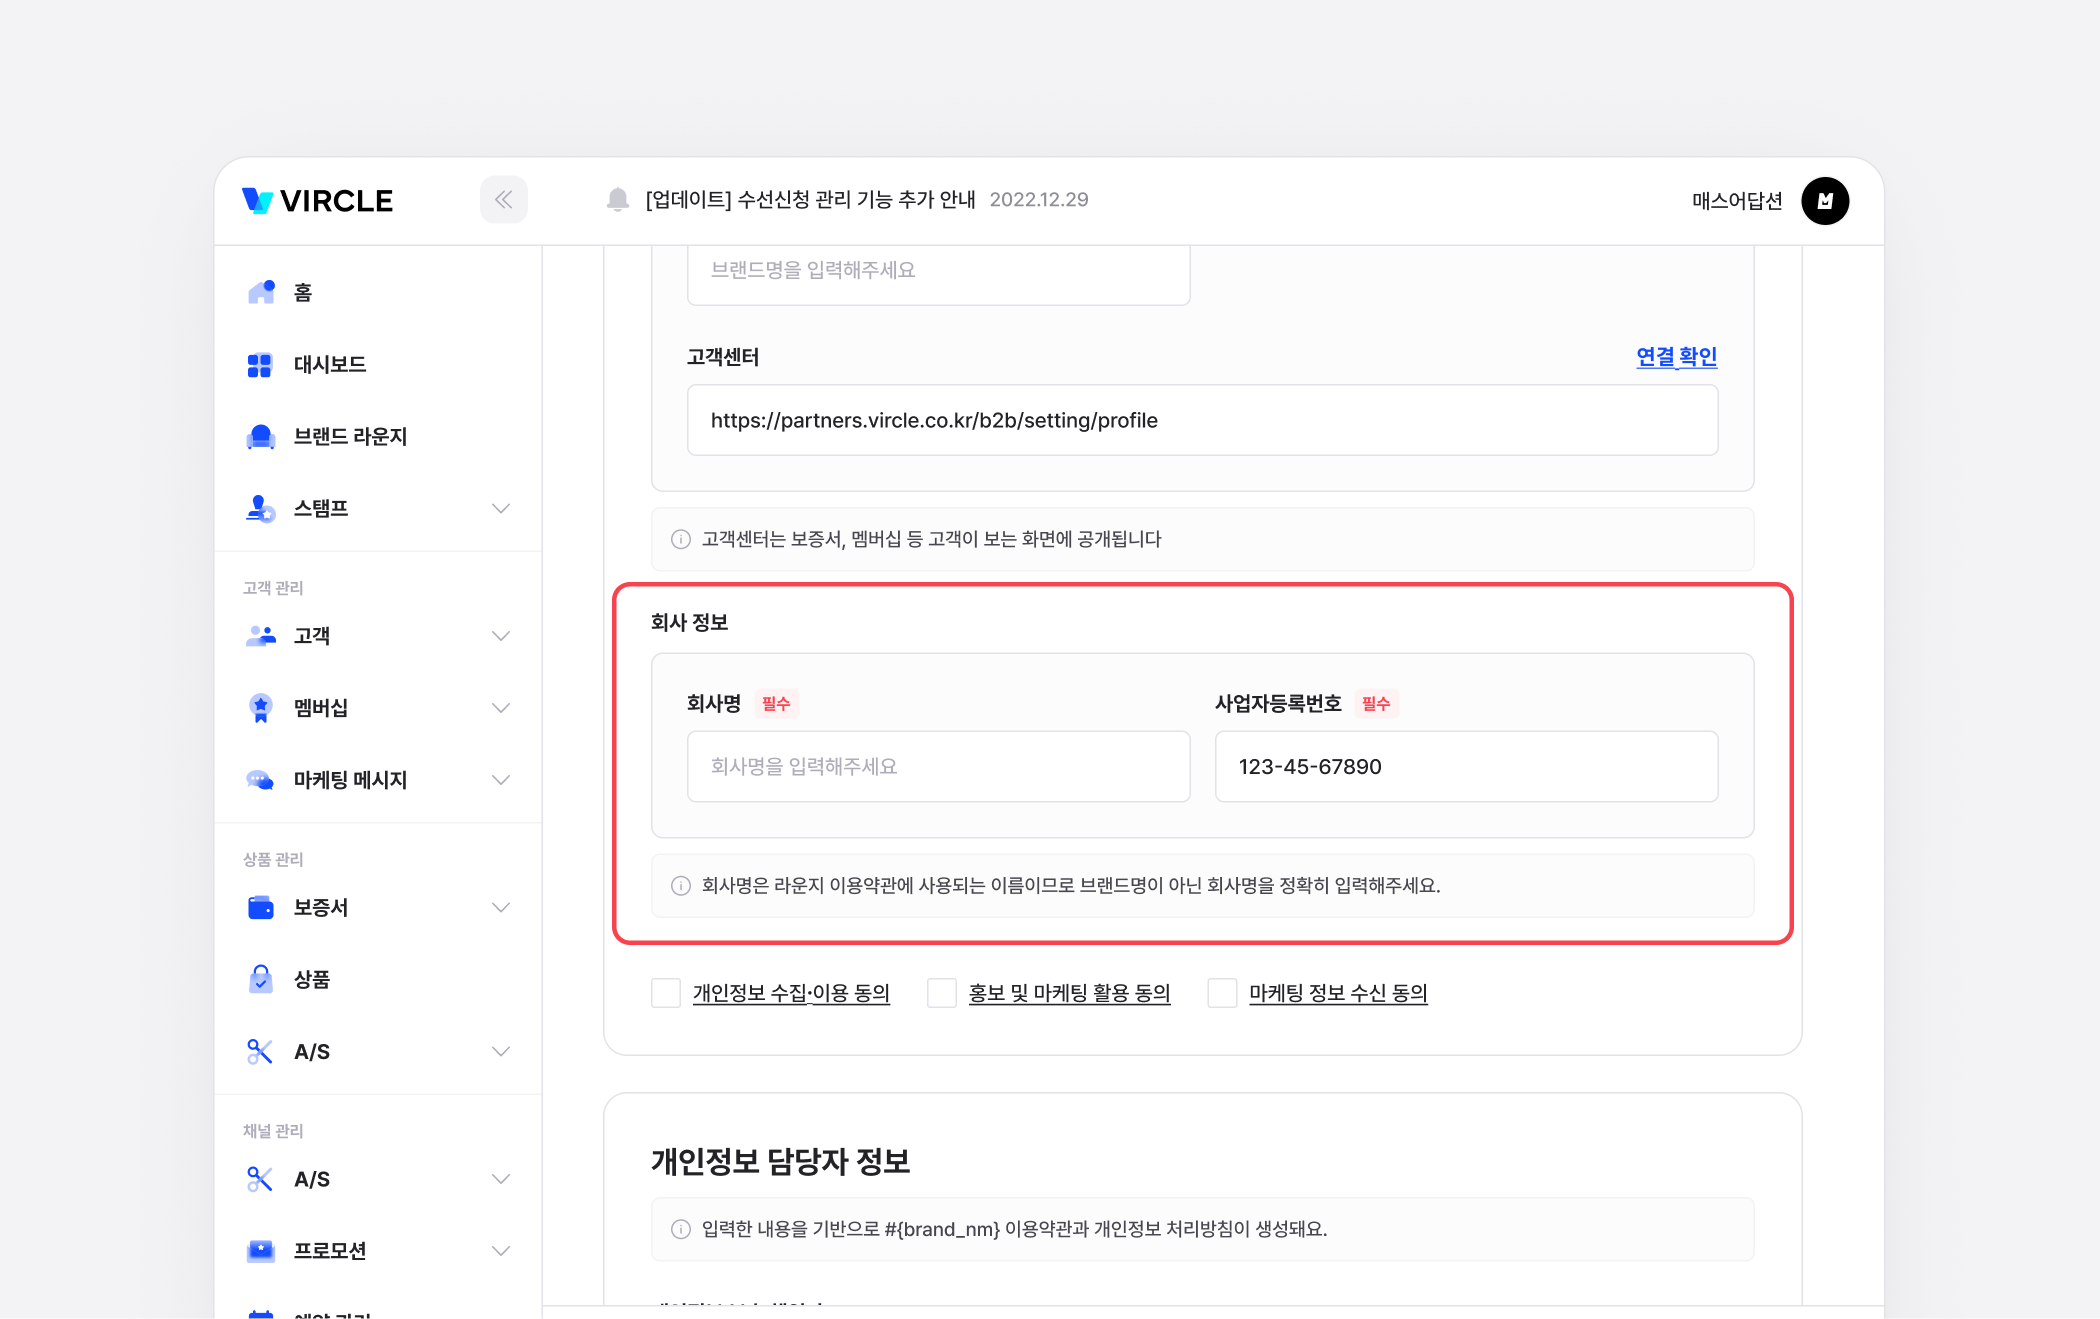Check the 개인정보 수집·이용 동의 checkbox
Image resolution: width=2100 pixels, height=1319 pixels.
pyautogui.click(x=666, y=993)
